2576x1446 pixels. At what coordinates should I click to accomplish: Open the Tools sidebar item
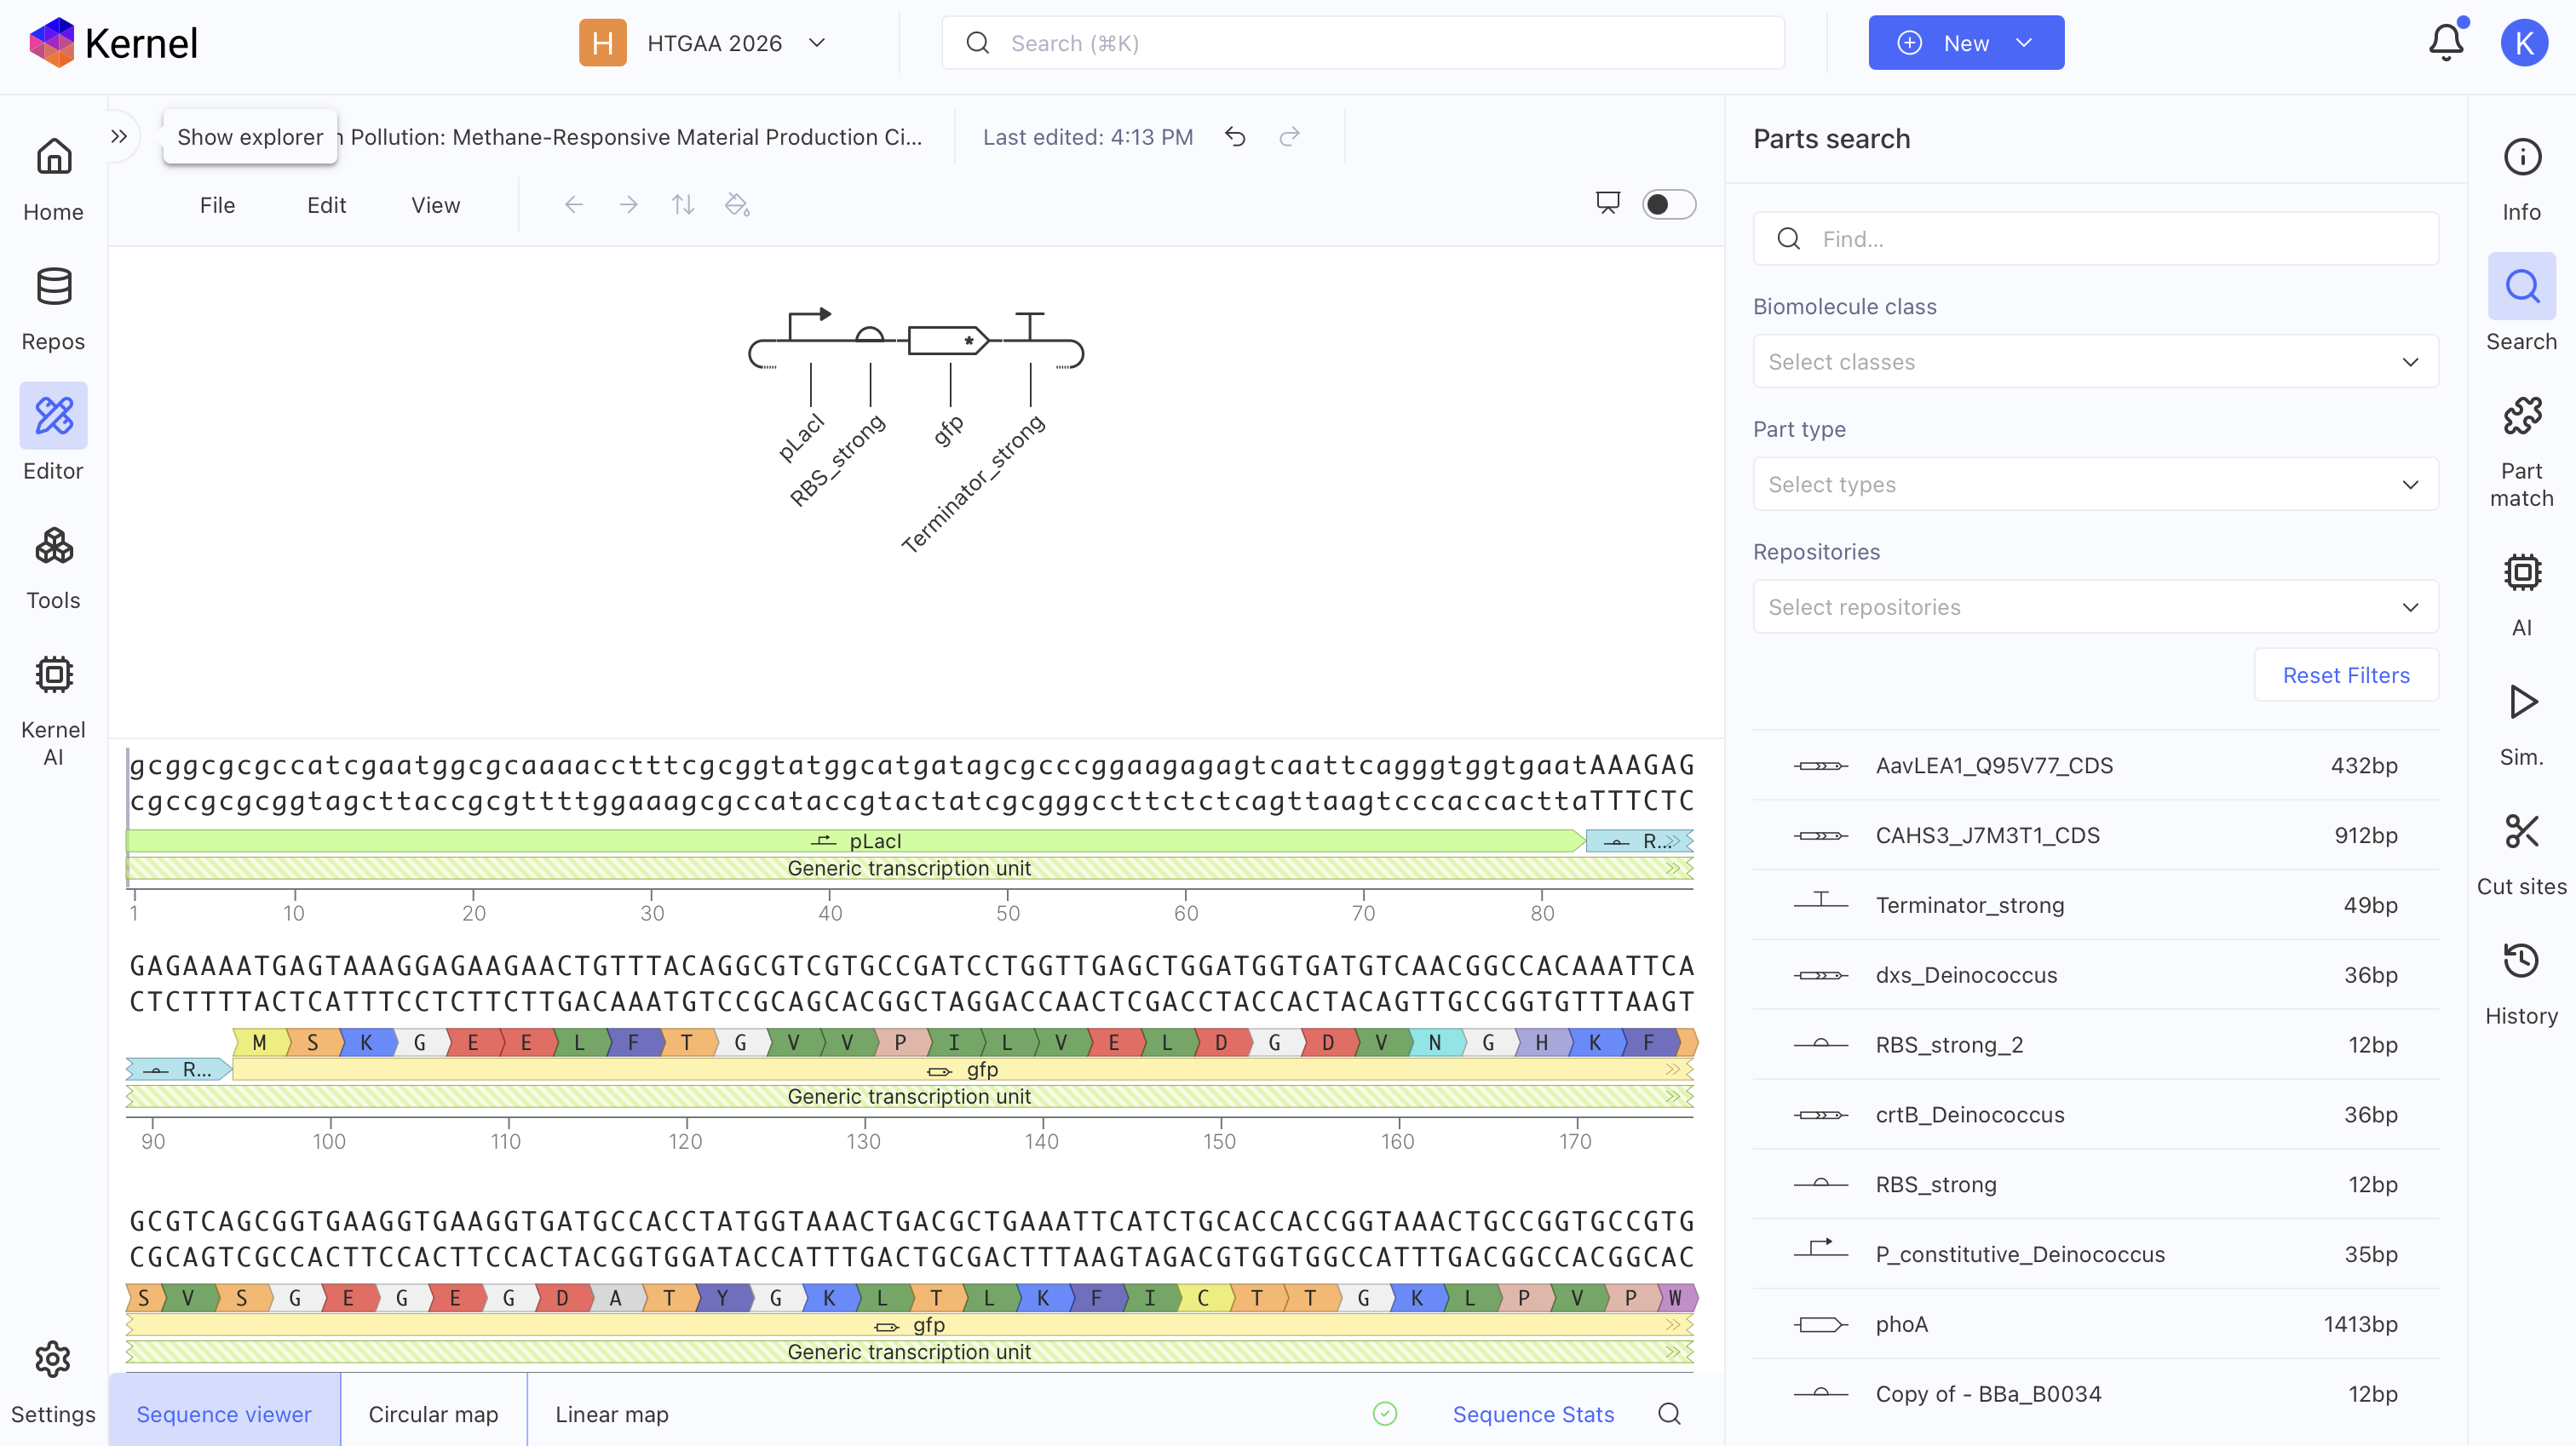point(53,568)
